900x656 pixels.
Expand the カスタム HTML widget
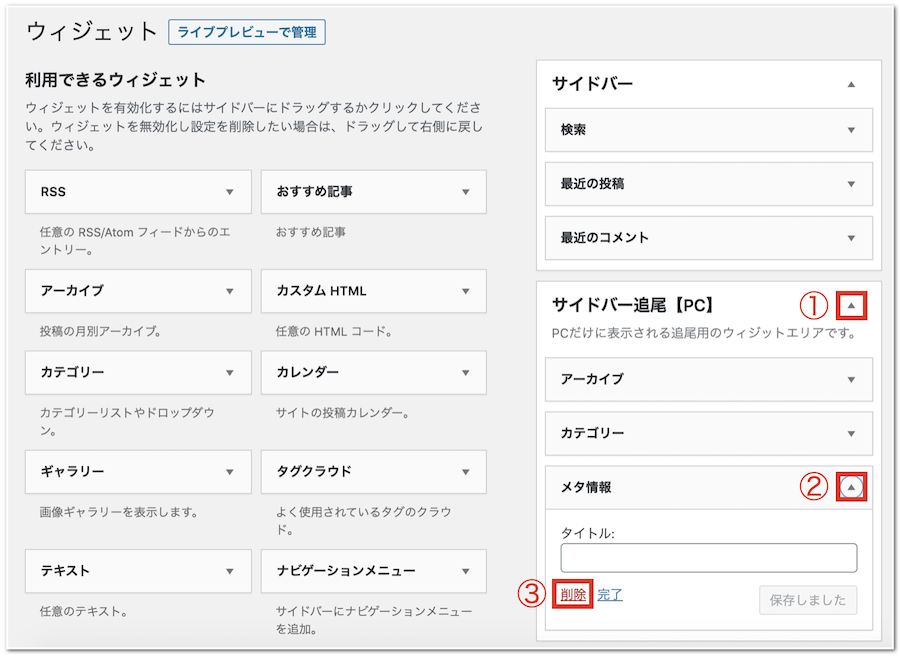pyautogui.click(x=465, y=291)
